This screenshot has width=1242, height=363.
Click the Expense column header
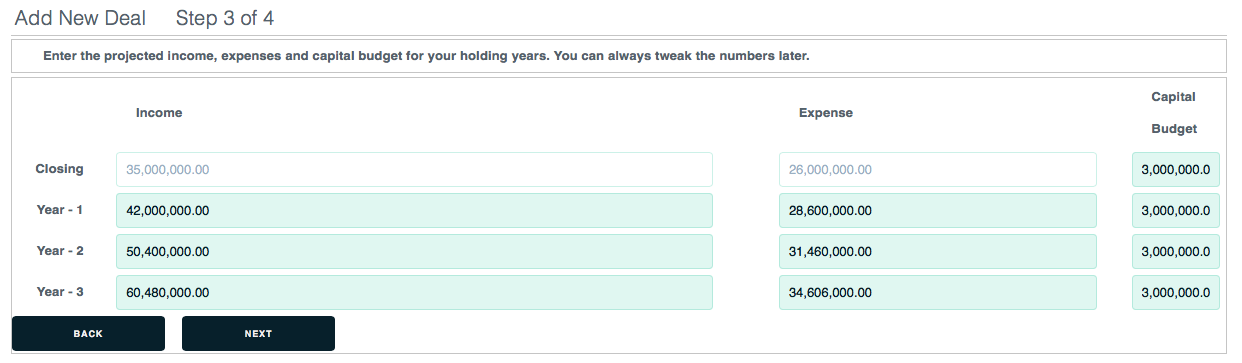[x=826, y=113]
